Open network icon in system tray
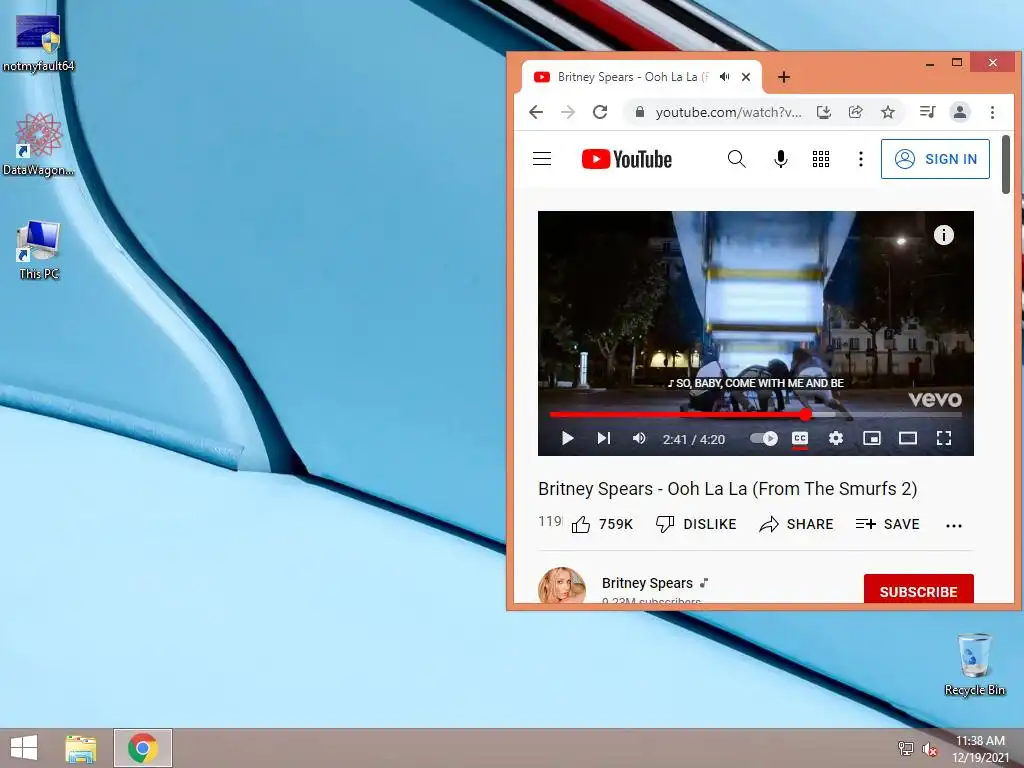Image resolution: width=1024 pixels, height=768 pixels. tap(906, 748)
